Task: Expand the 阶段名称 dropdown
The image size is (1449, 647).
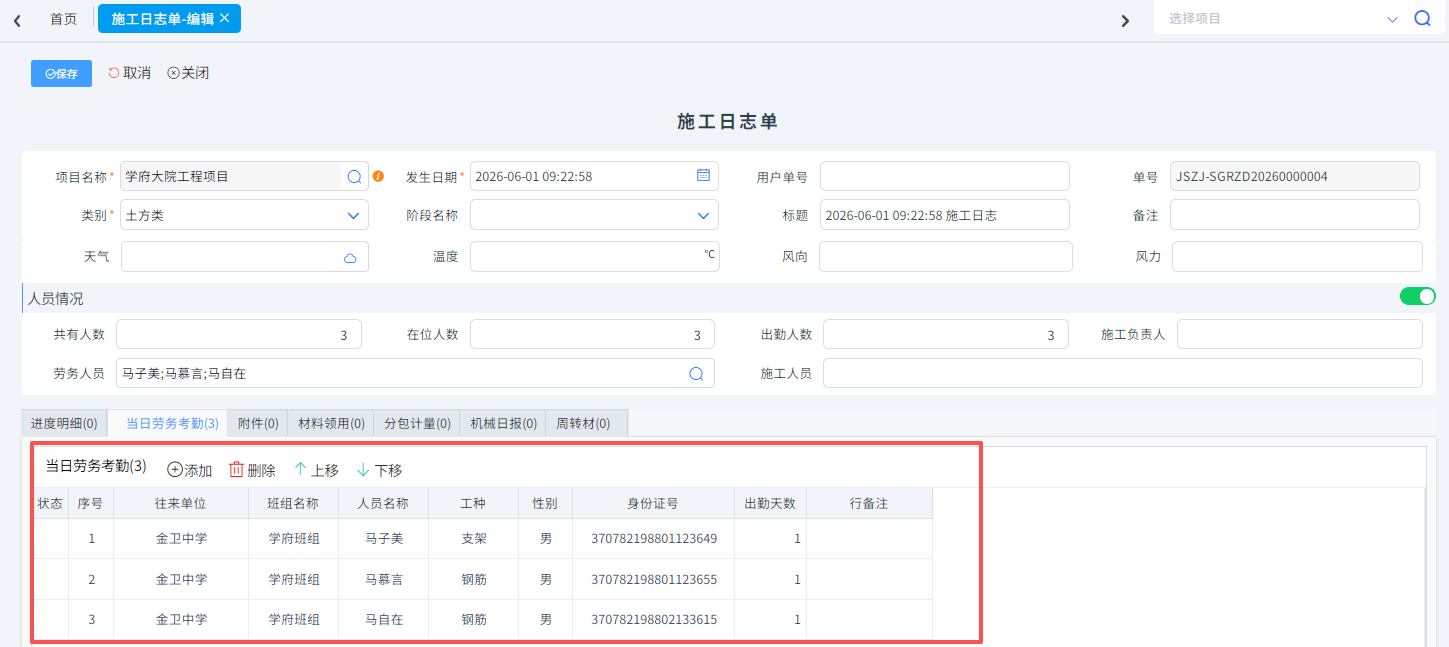Action: 703,215
